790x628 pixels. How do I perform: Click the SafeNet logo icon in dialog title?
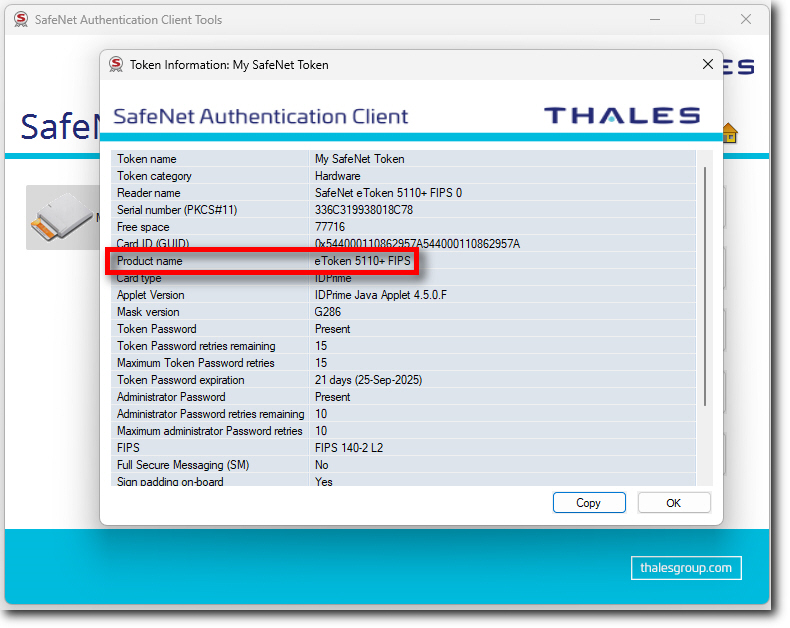(x=116, y=65)
